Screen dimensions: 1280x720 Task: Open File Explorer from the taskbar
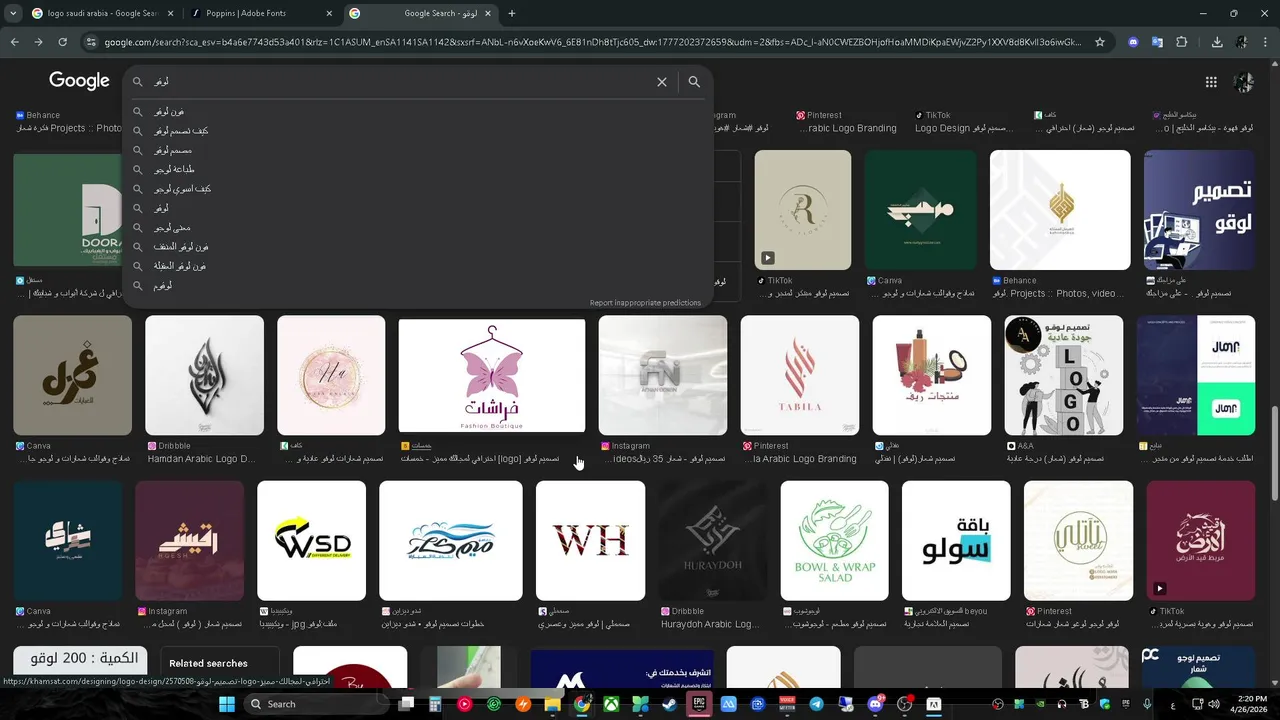(x=552, y=704)
